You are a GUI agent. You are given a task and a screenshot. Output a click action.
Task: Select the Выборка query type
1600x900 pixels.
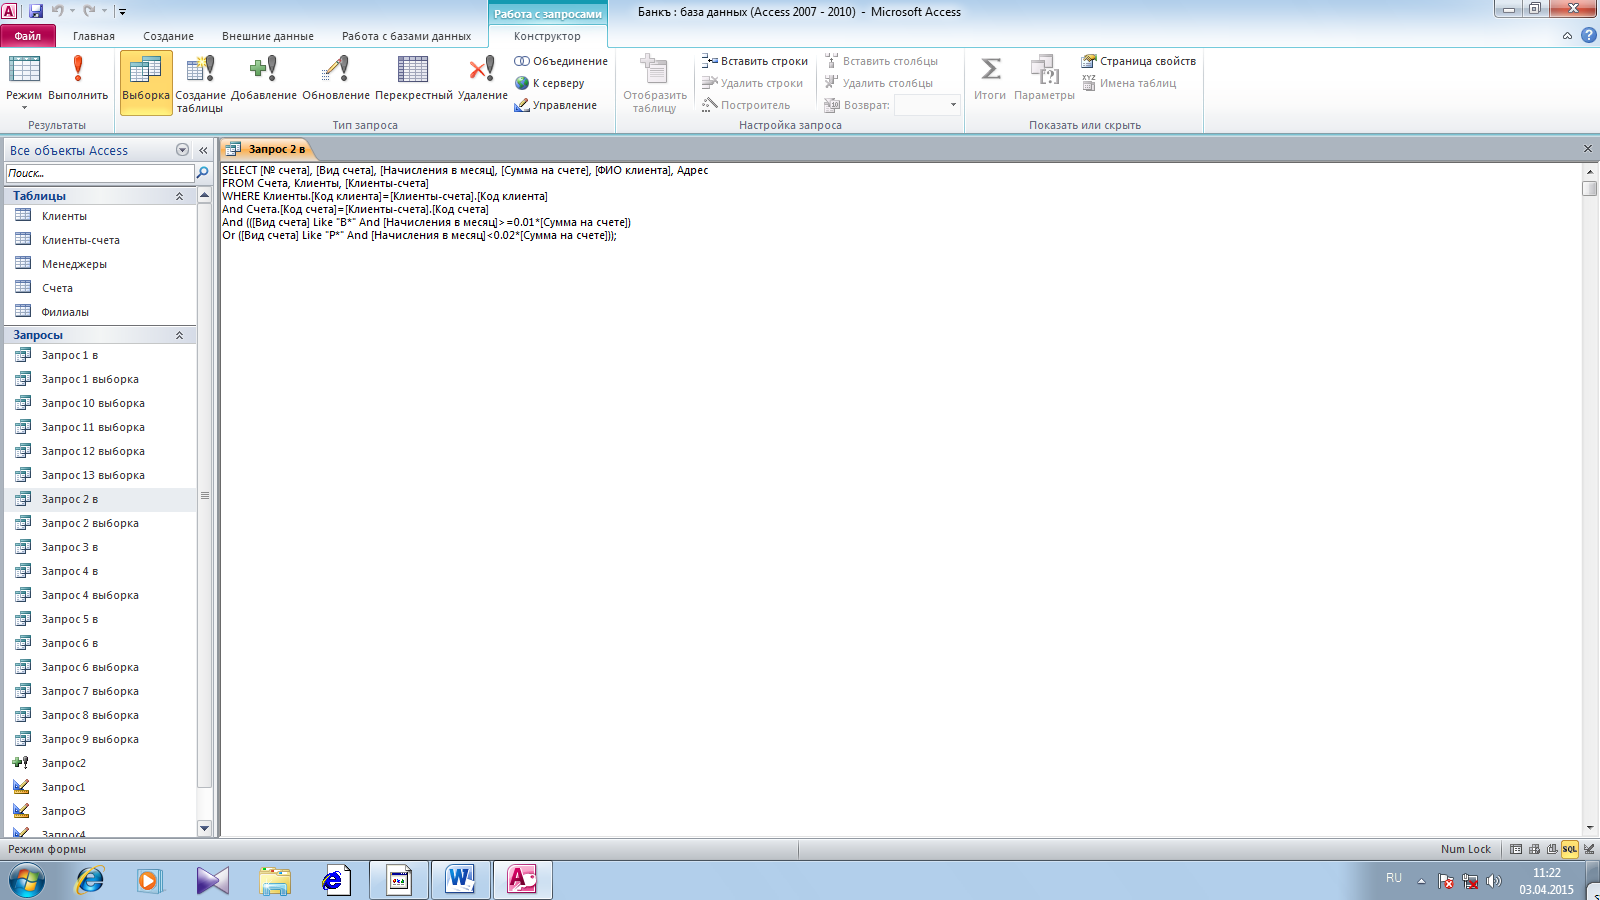coord(146,82)
